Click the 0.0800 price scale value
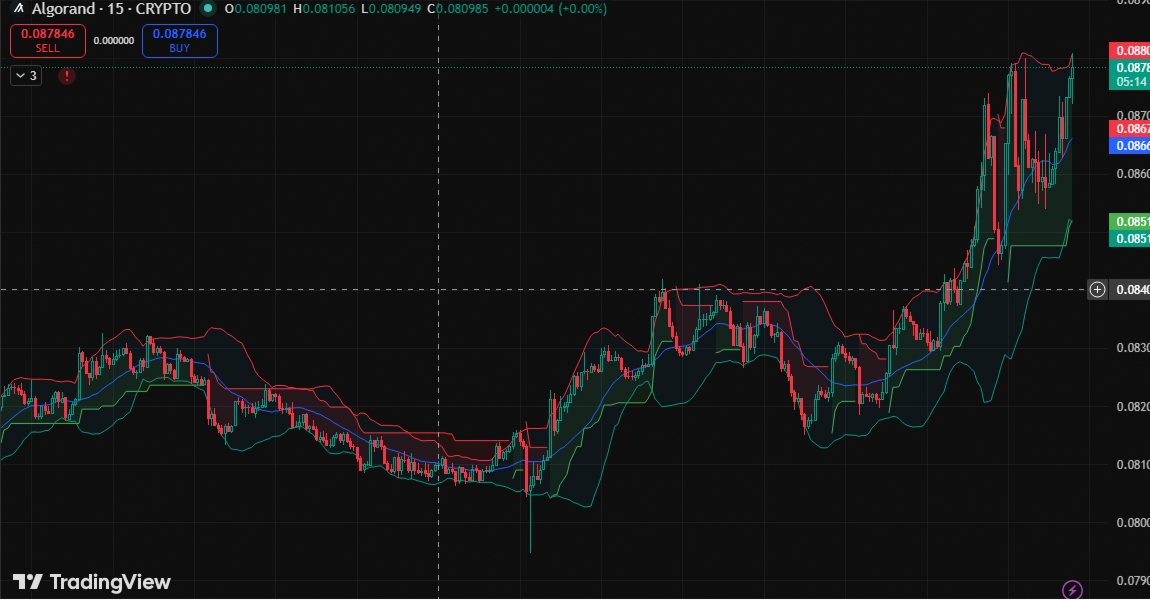 pyautogui.click(x=1132, y=523)
